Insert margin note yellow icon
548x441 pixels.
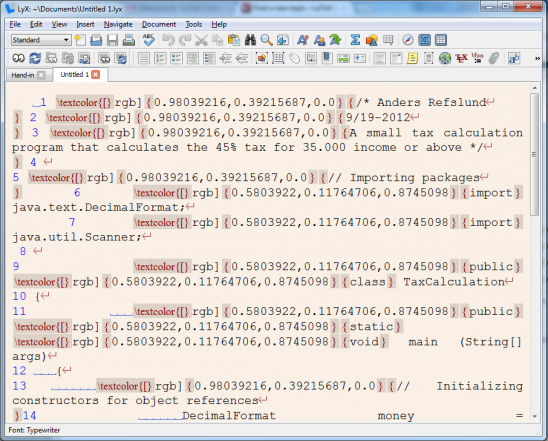pyautogui.click(x=412, y=58)
